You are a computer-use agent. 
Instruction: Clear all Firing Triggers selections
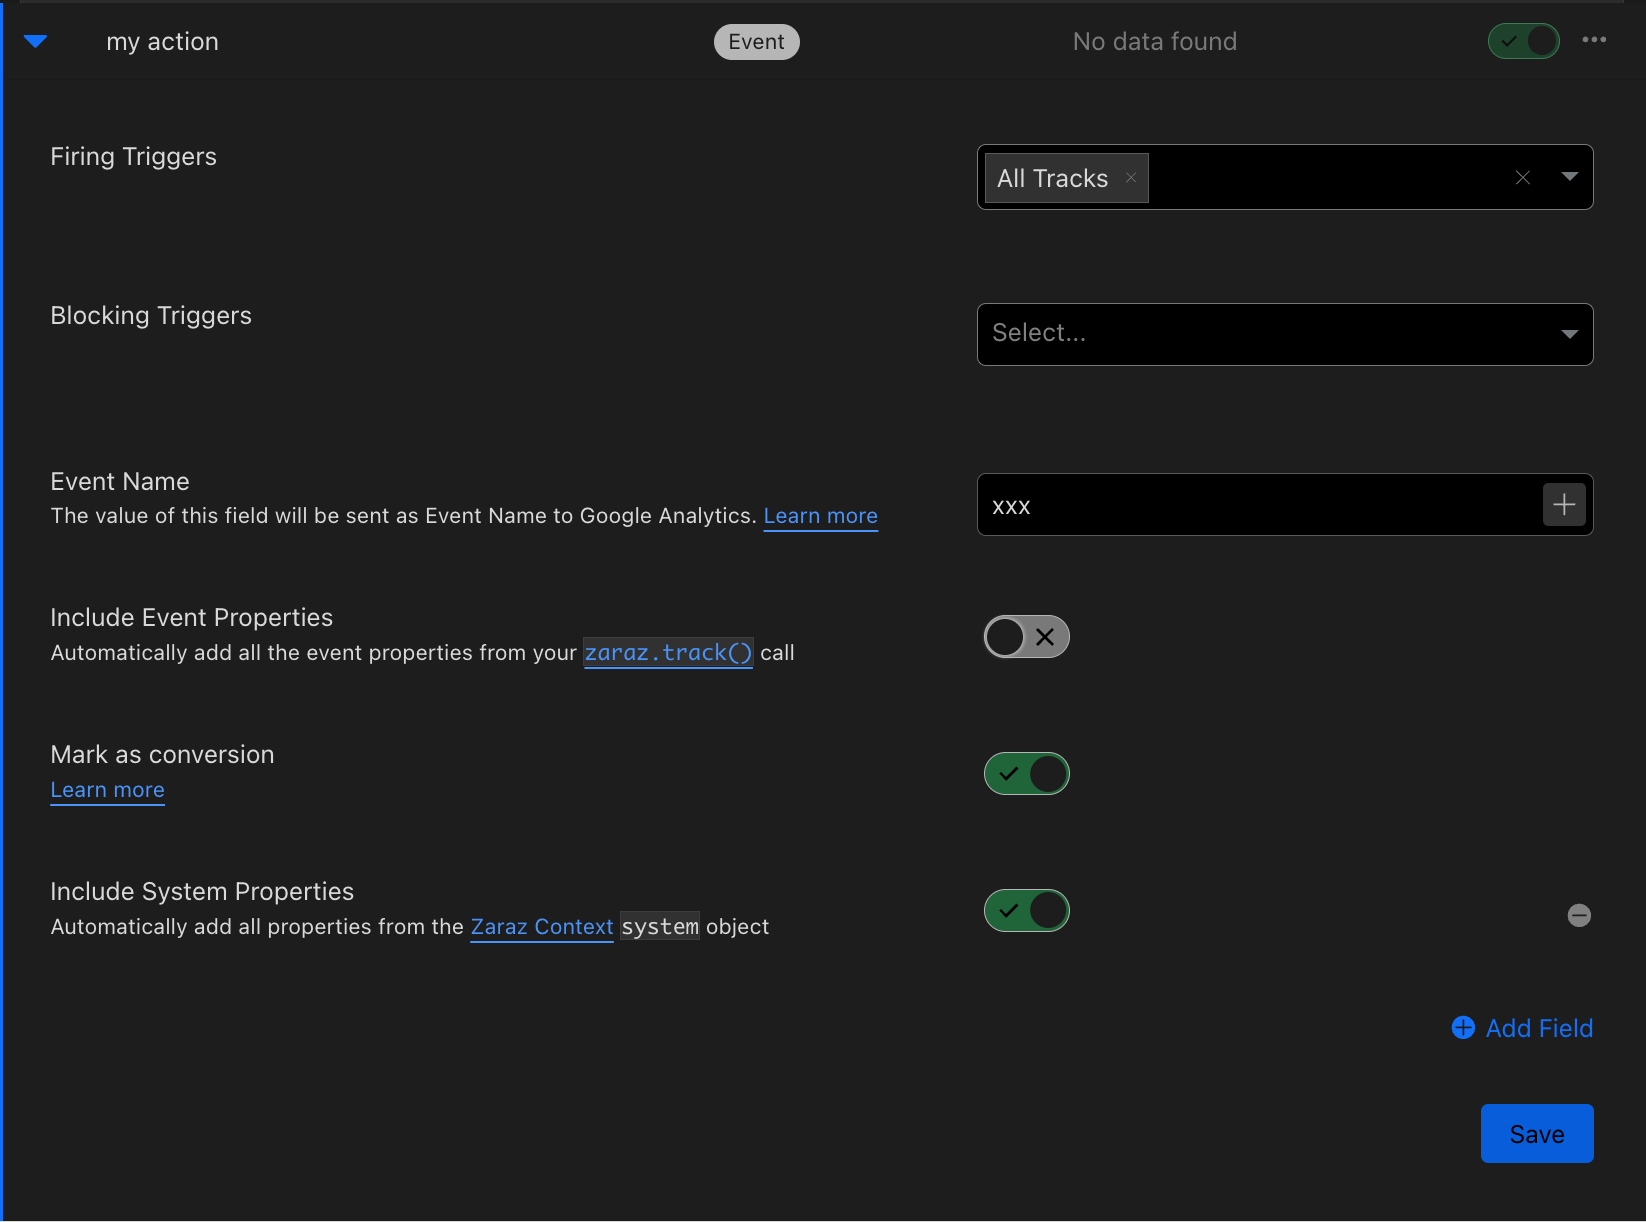[1522, 178]
